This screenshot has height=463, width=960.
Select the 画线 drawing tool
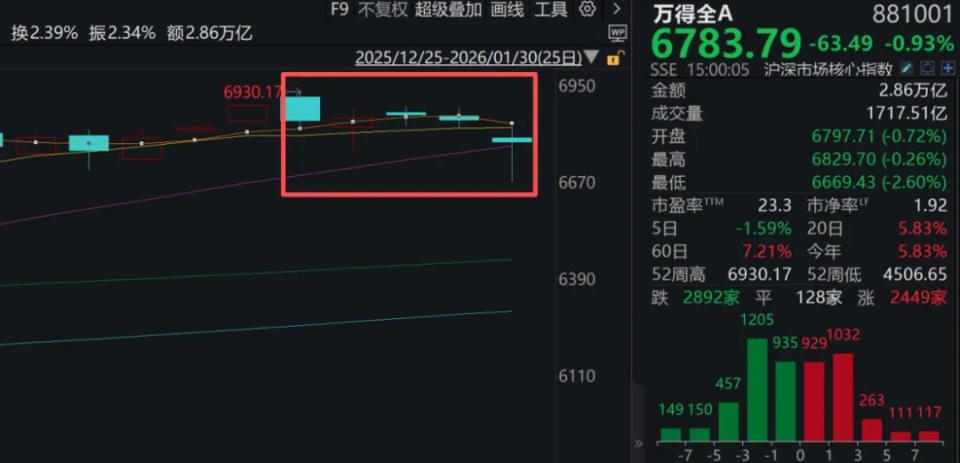coord(508,9)
